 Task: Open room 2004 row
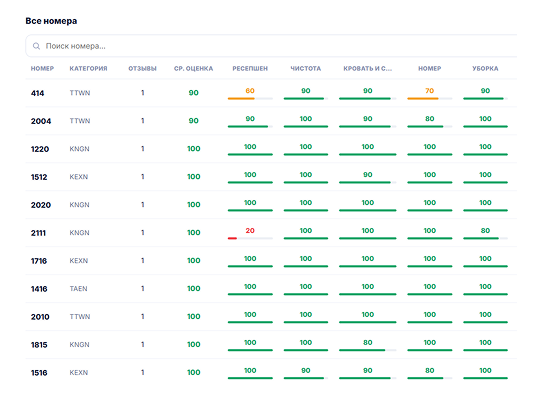pyautogui.click(x=271, y=121)
